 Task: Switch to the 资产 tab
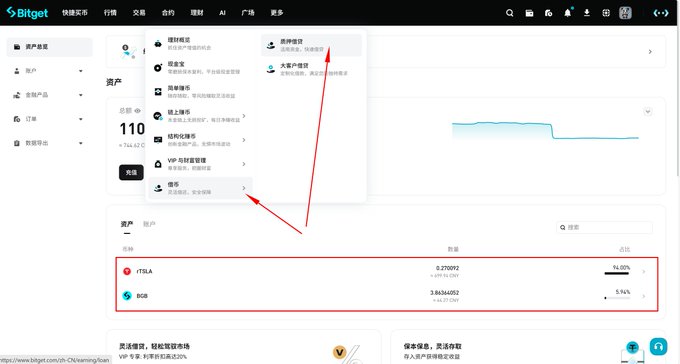[x=127, y=224]
